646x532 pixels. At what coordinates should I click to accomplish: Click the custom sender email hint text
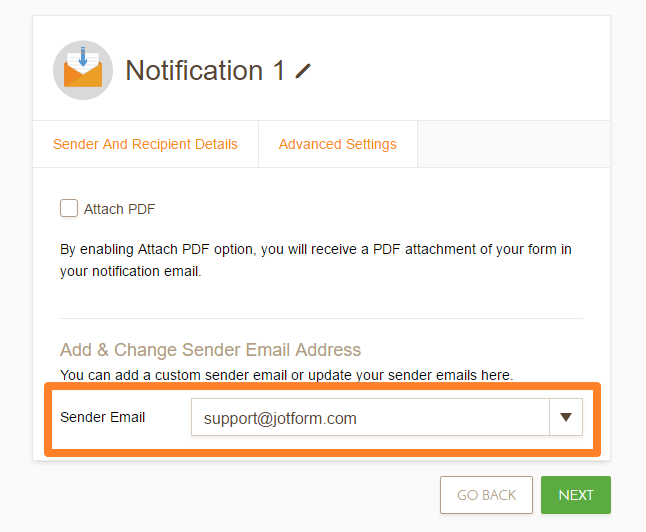[x=286, y=375]
